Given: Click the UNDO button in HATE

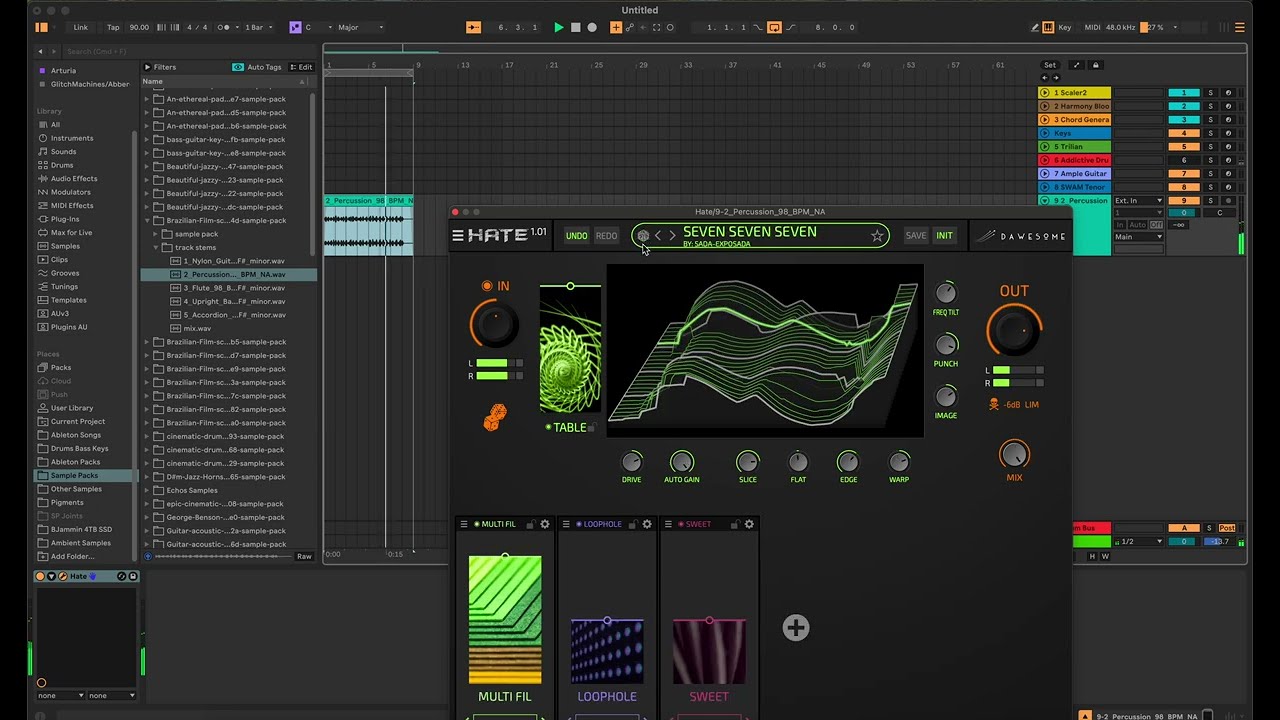Looking at the screenshot, I should pos(577,236).
